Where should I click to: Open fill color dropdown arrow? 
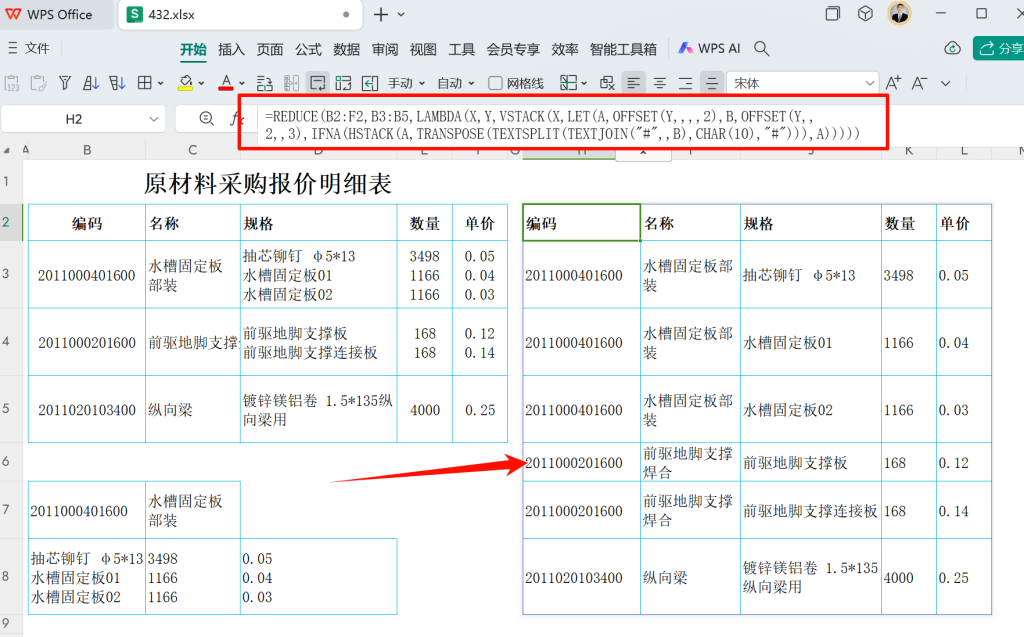[x=201, y=83]
